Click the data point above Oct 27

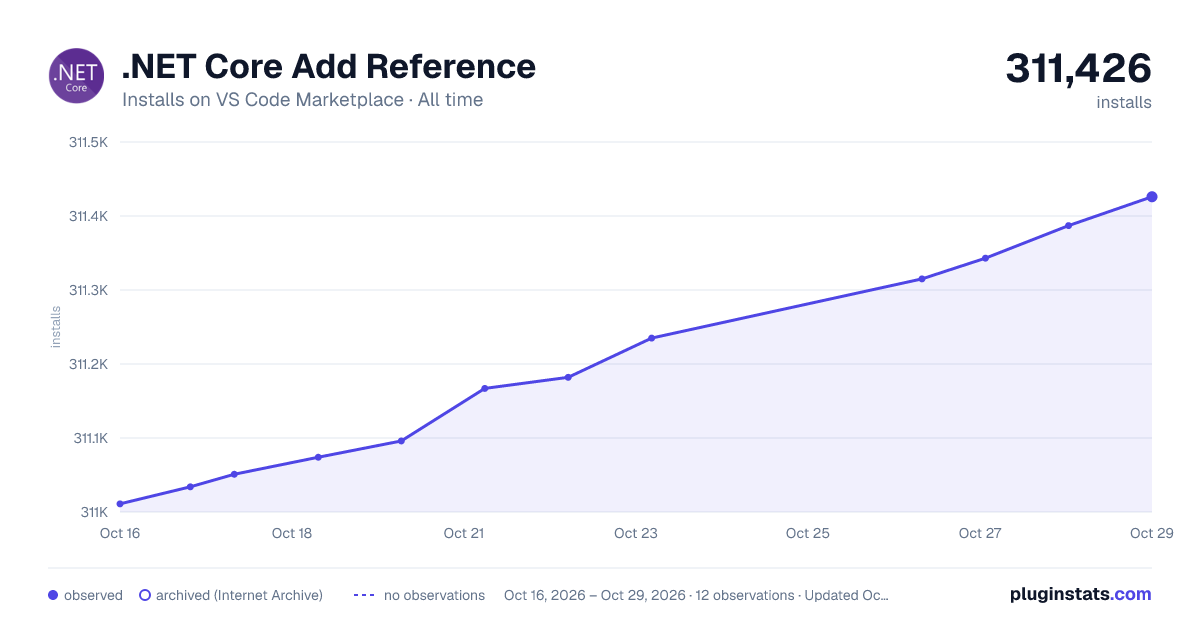985,258
